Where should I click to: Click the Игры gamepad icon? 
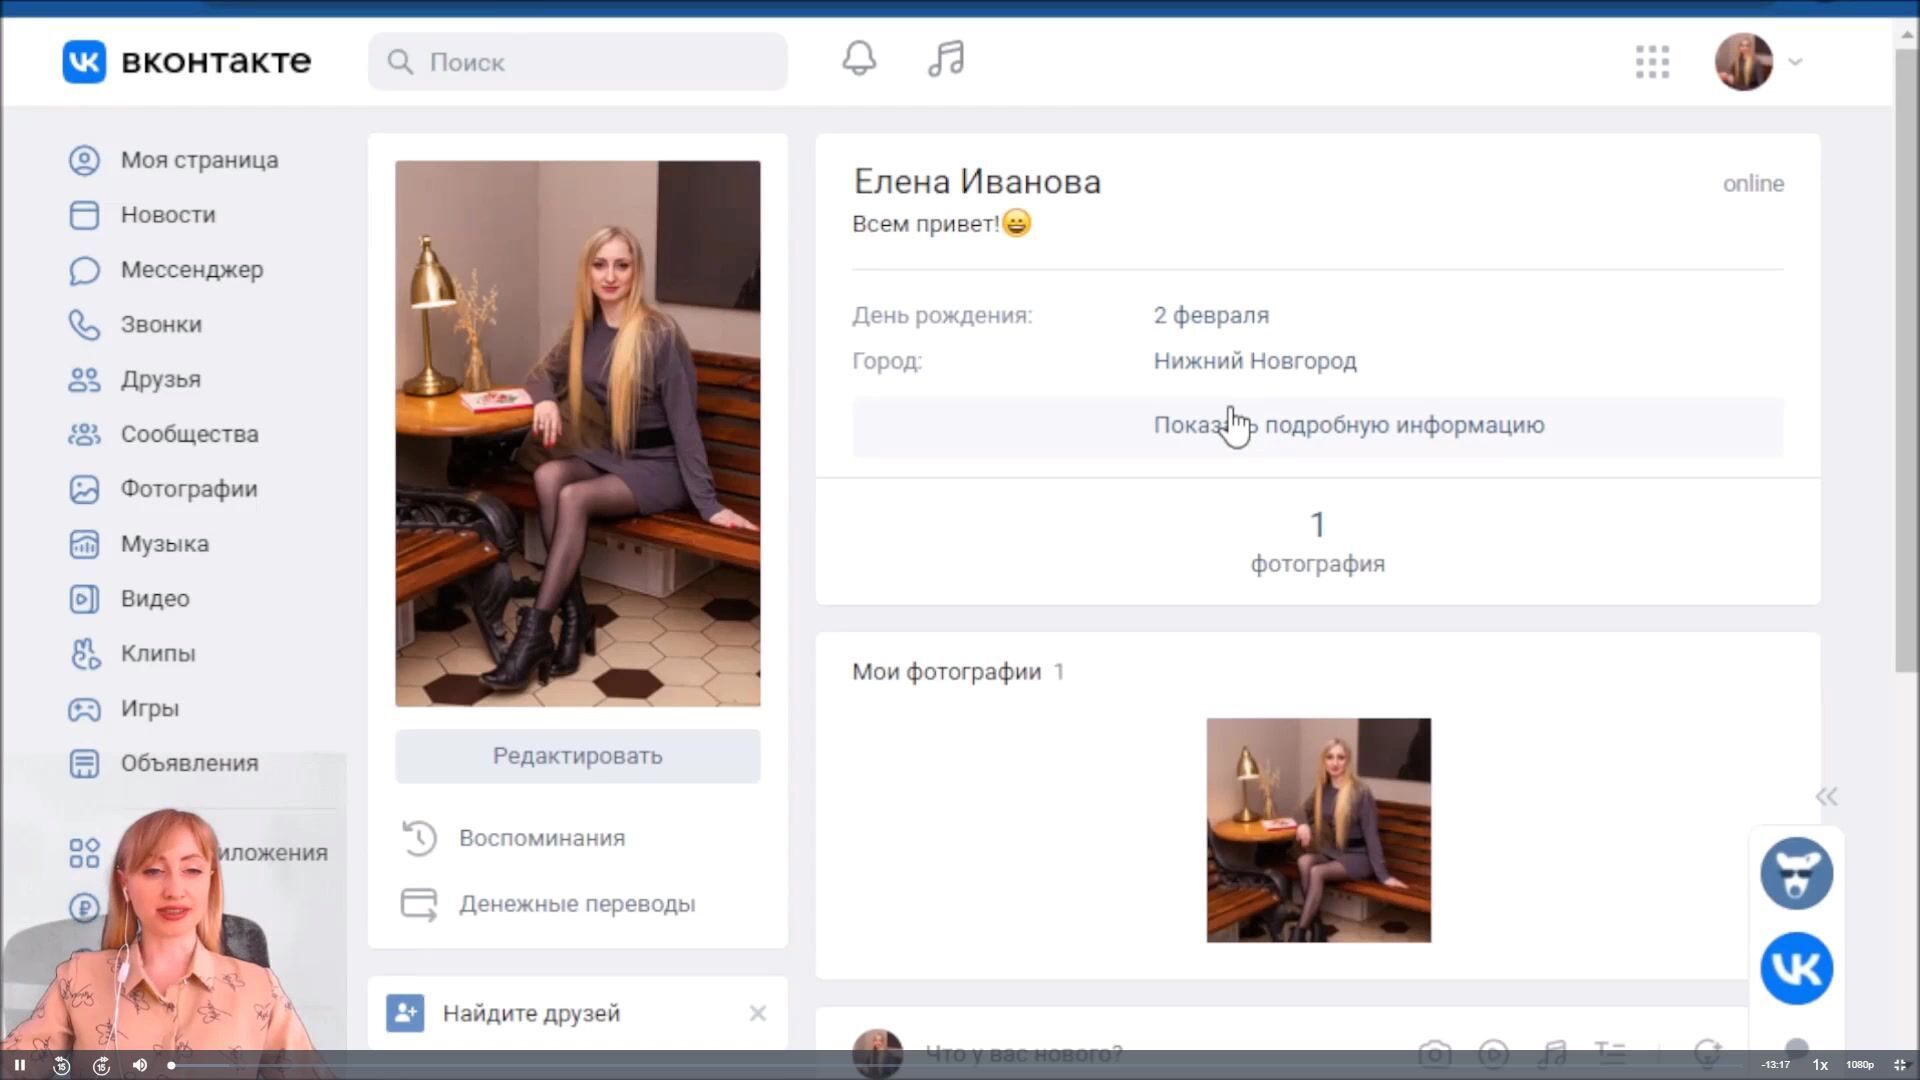click(84, 709)
